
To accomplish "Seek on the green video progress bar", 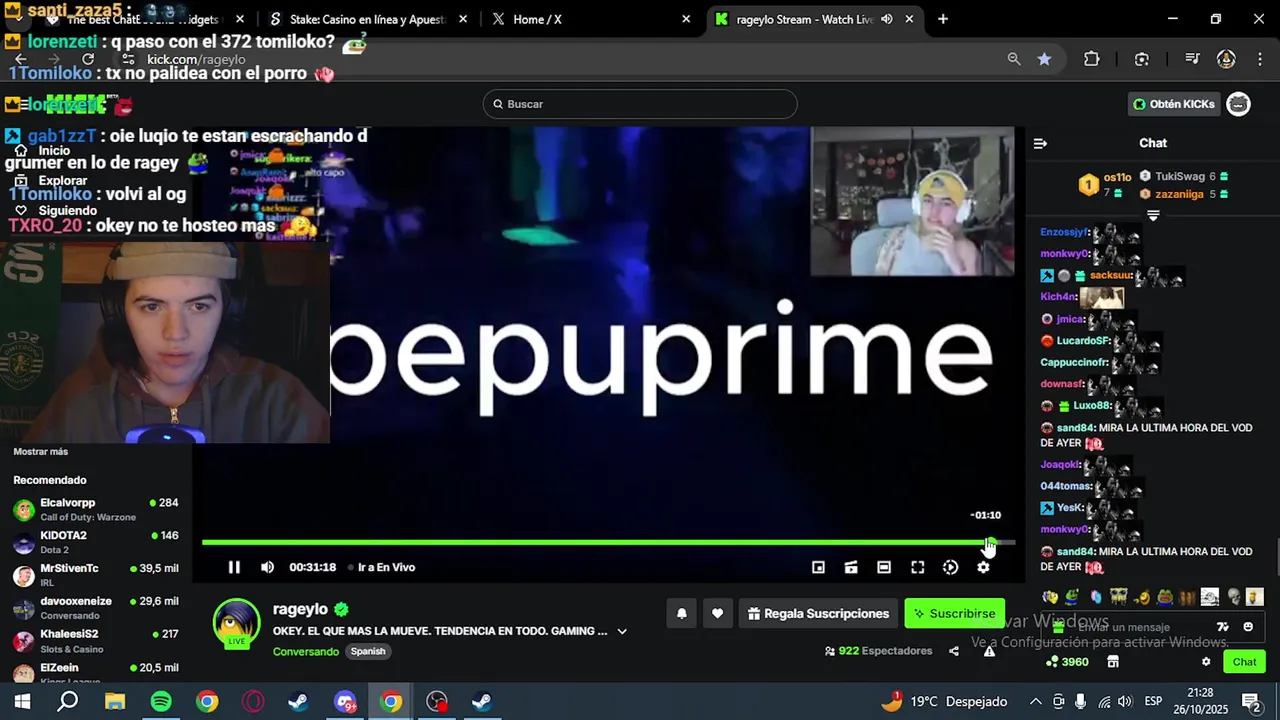I will (608, 542).
